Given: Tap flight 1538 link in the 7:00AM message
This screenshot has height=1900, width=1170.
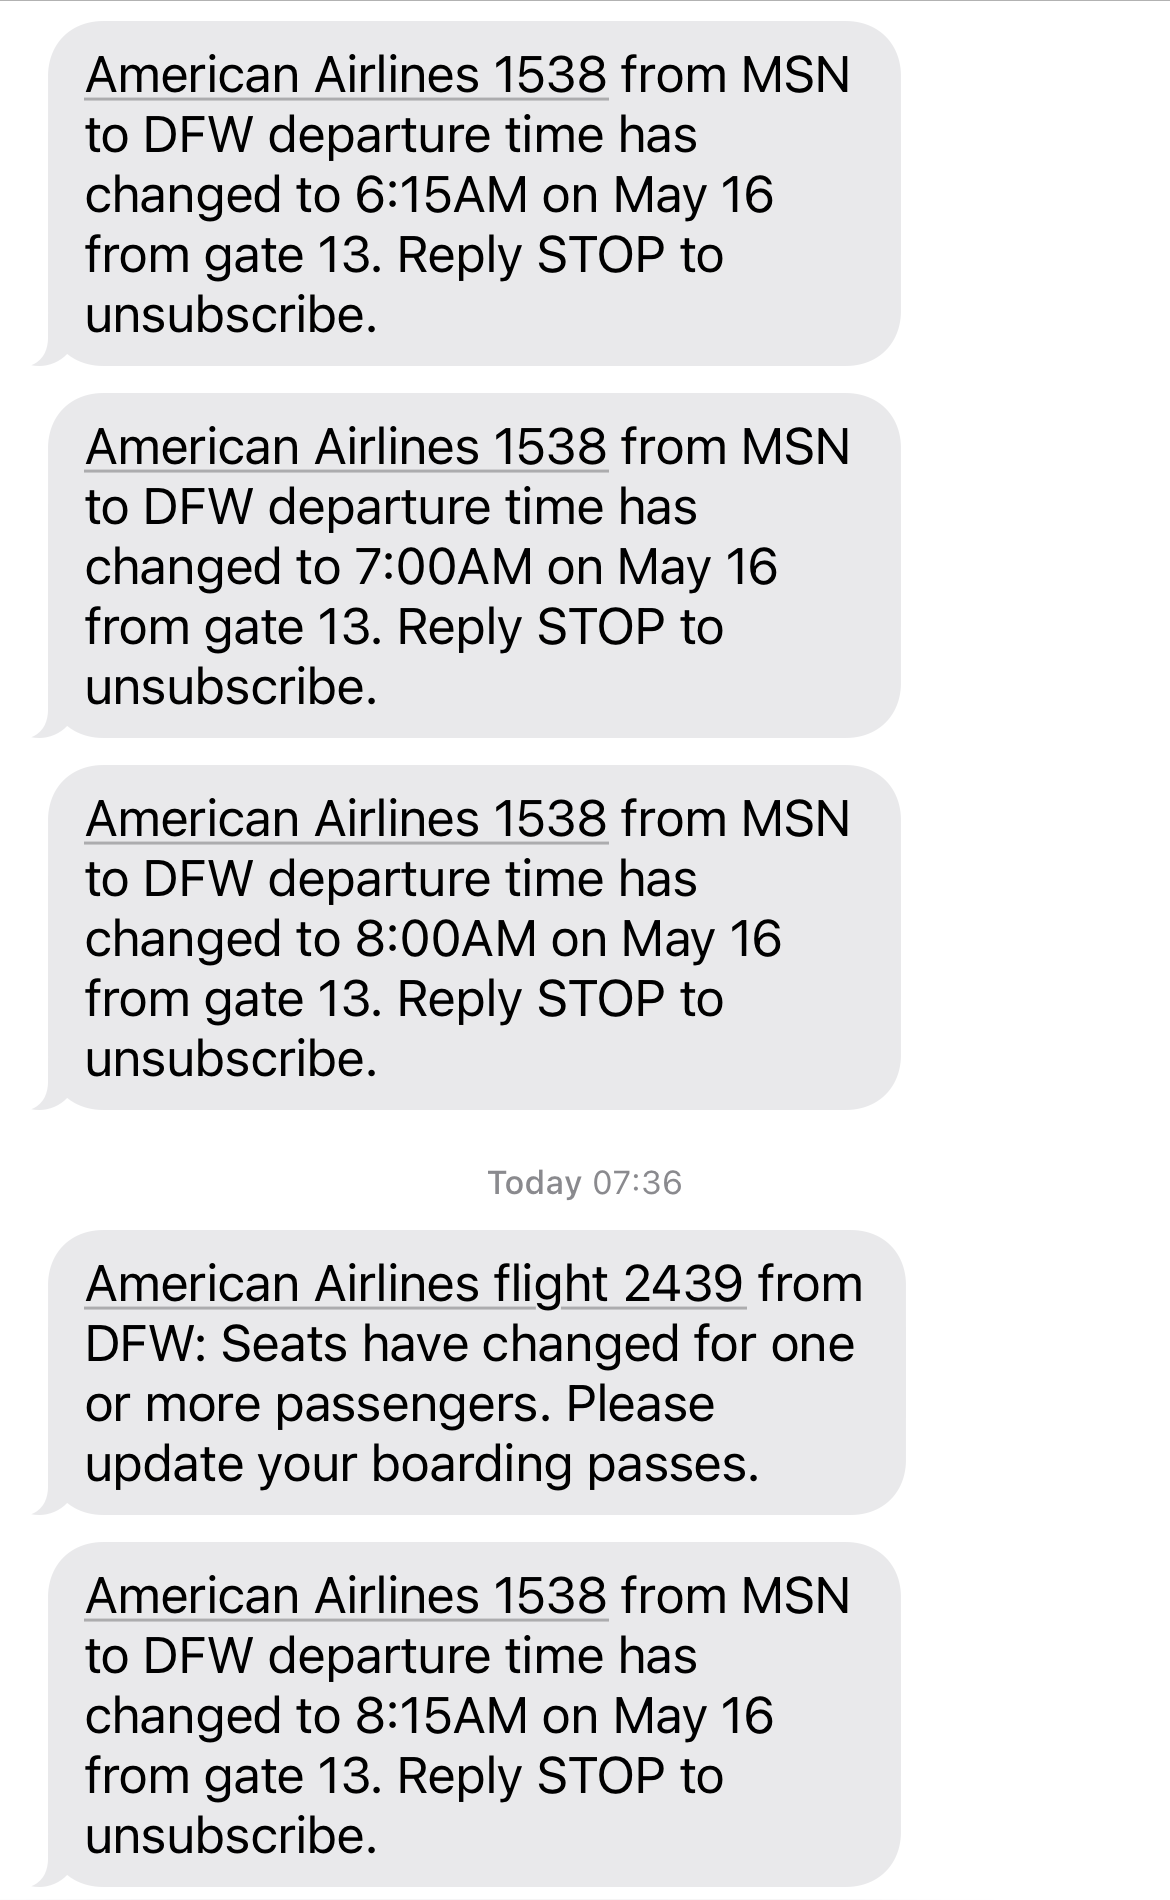Looking at the screenshot, I should (346, 447).
